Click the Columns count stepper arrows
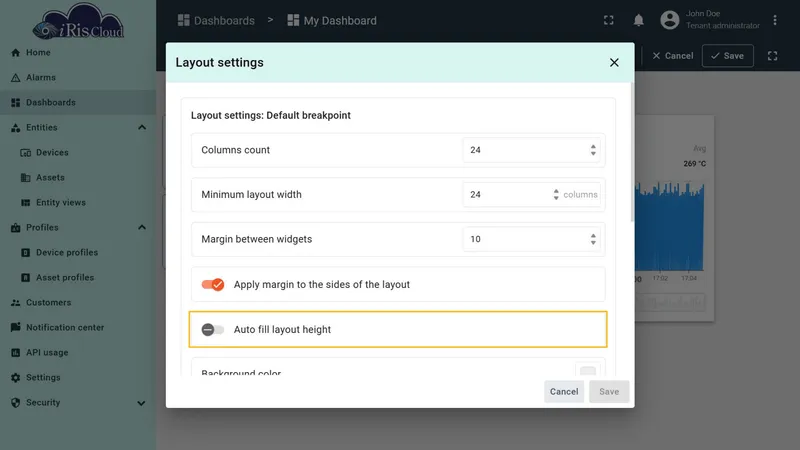This screenshot has height=450, width=800. (593, 150)
